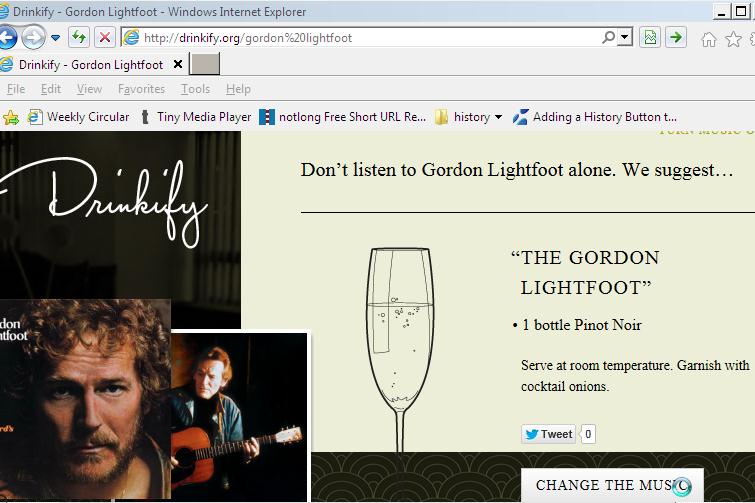Image resolution: width=755 pixels, height=503 pixels.
Task: Minimize the Internet Explorer window
Action: (721, 12)
